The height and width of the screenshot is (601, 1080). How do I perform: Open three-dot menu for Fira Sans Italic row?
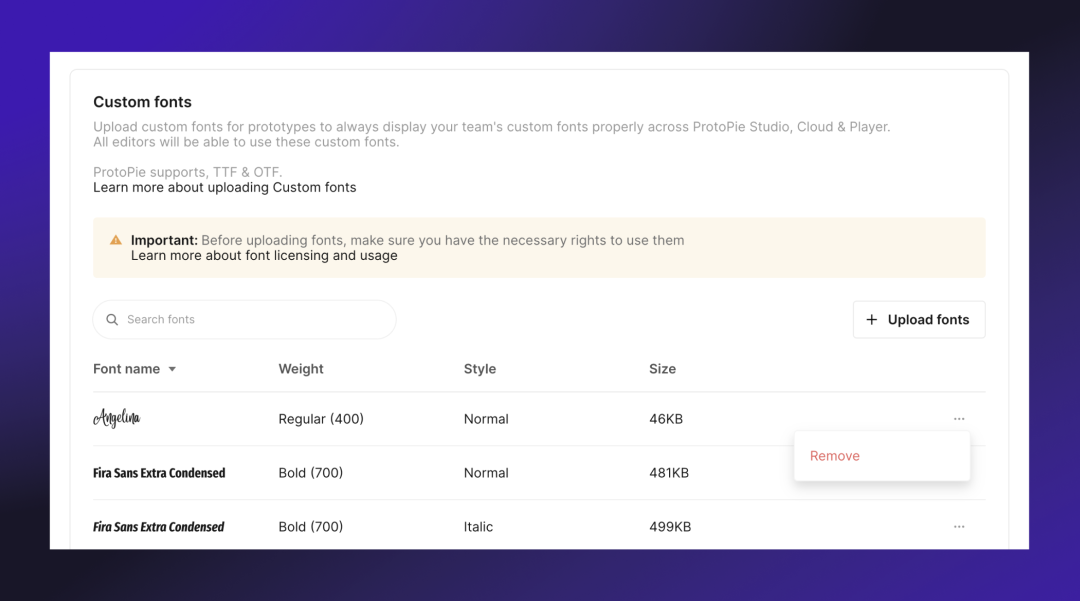coord(958,527)
